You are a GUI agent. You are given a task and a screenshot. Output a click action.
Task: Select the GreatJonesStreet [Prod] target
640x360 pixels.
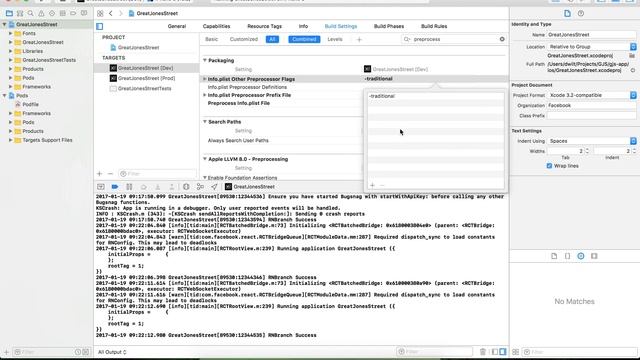coord(146,78)
